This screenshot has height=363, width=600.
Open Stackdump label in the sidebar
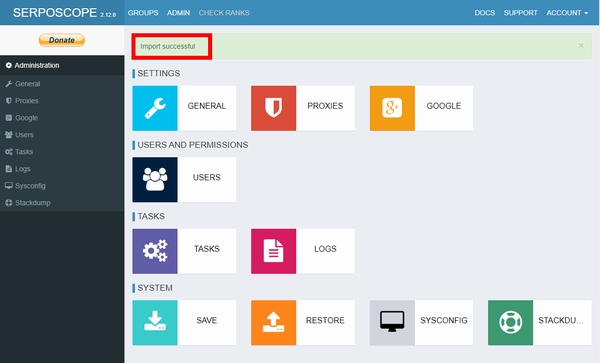coord(33,203)
